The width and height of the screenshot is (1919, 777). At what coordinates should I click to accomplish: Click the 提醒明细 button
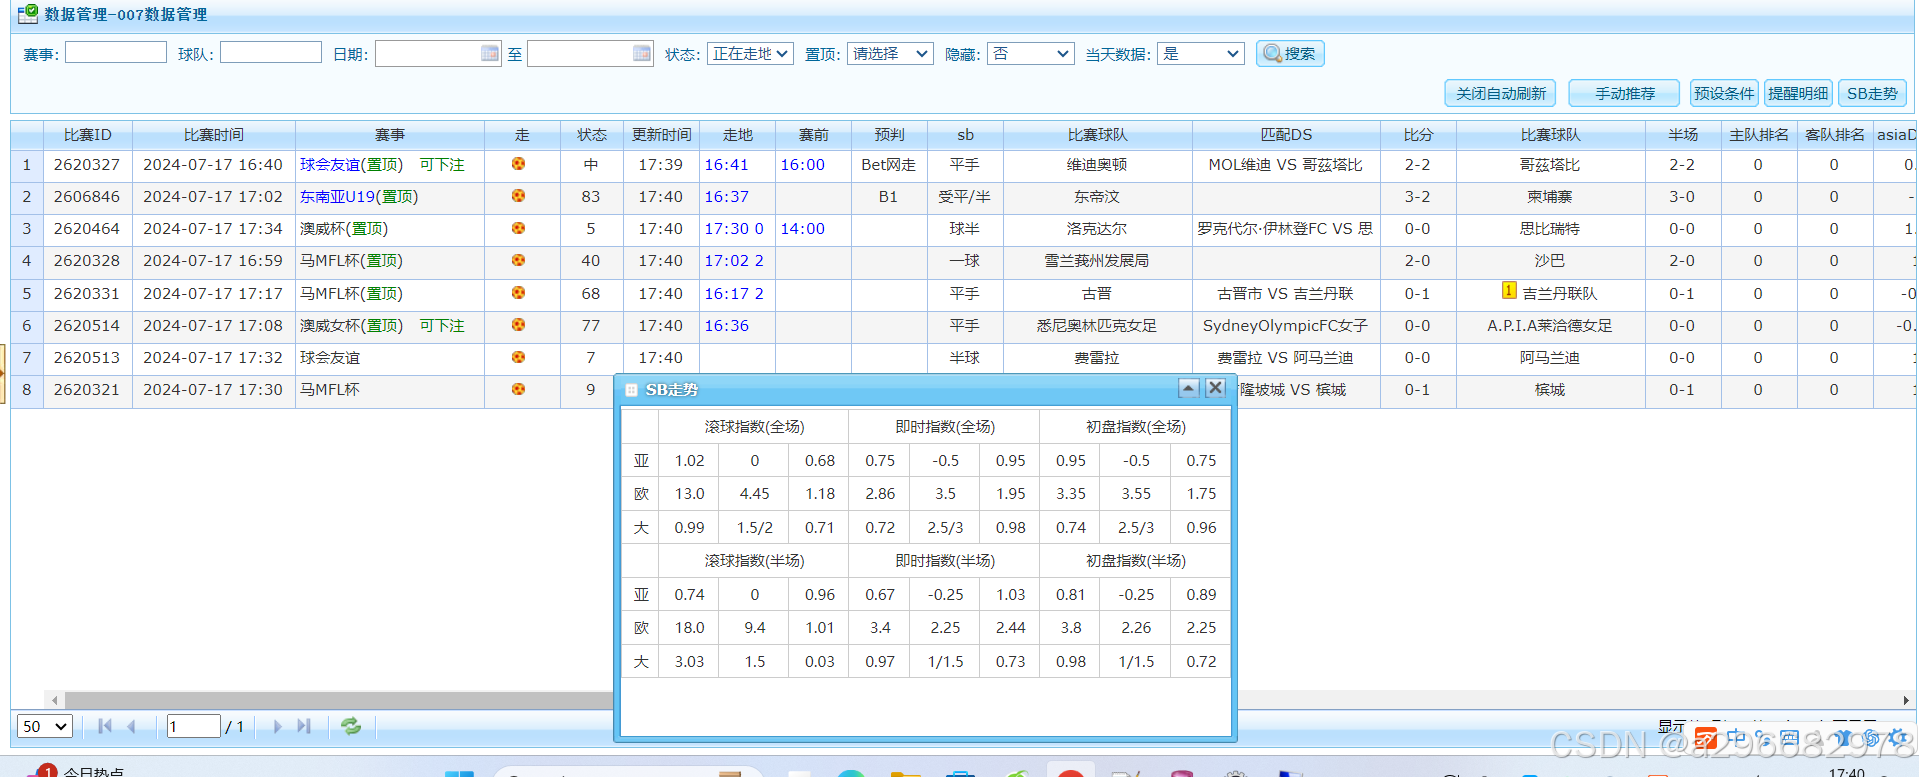[1798, 93]
